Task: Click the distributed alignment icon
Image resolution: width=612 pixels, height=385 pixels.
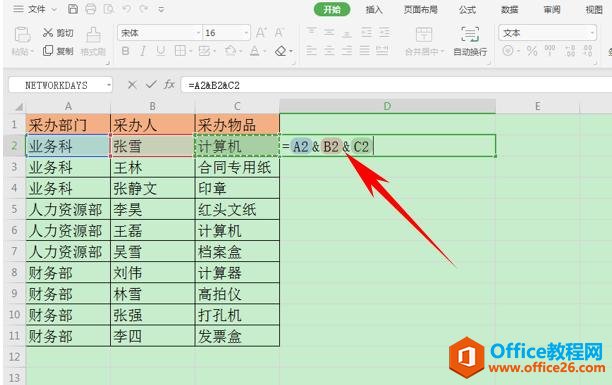Action: [382, 50]
